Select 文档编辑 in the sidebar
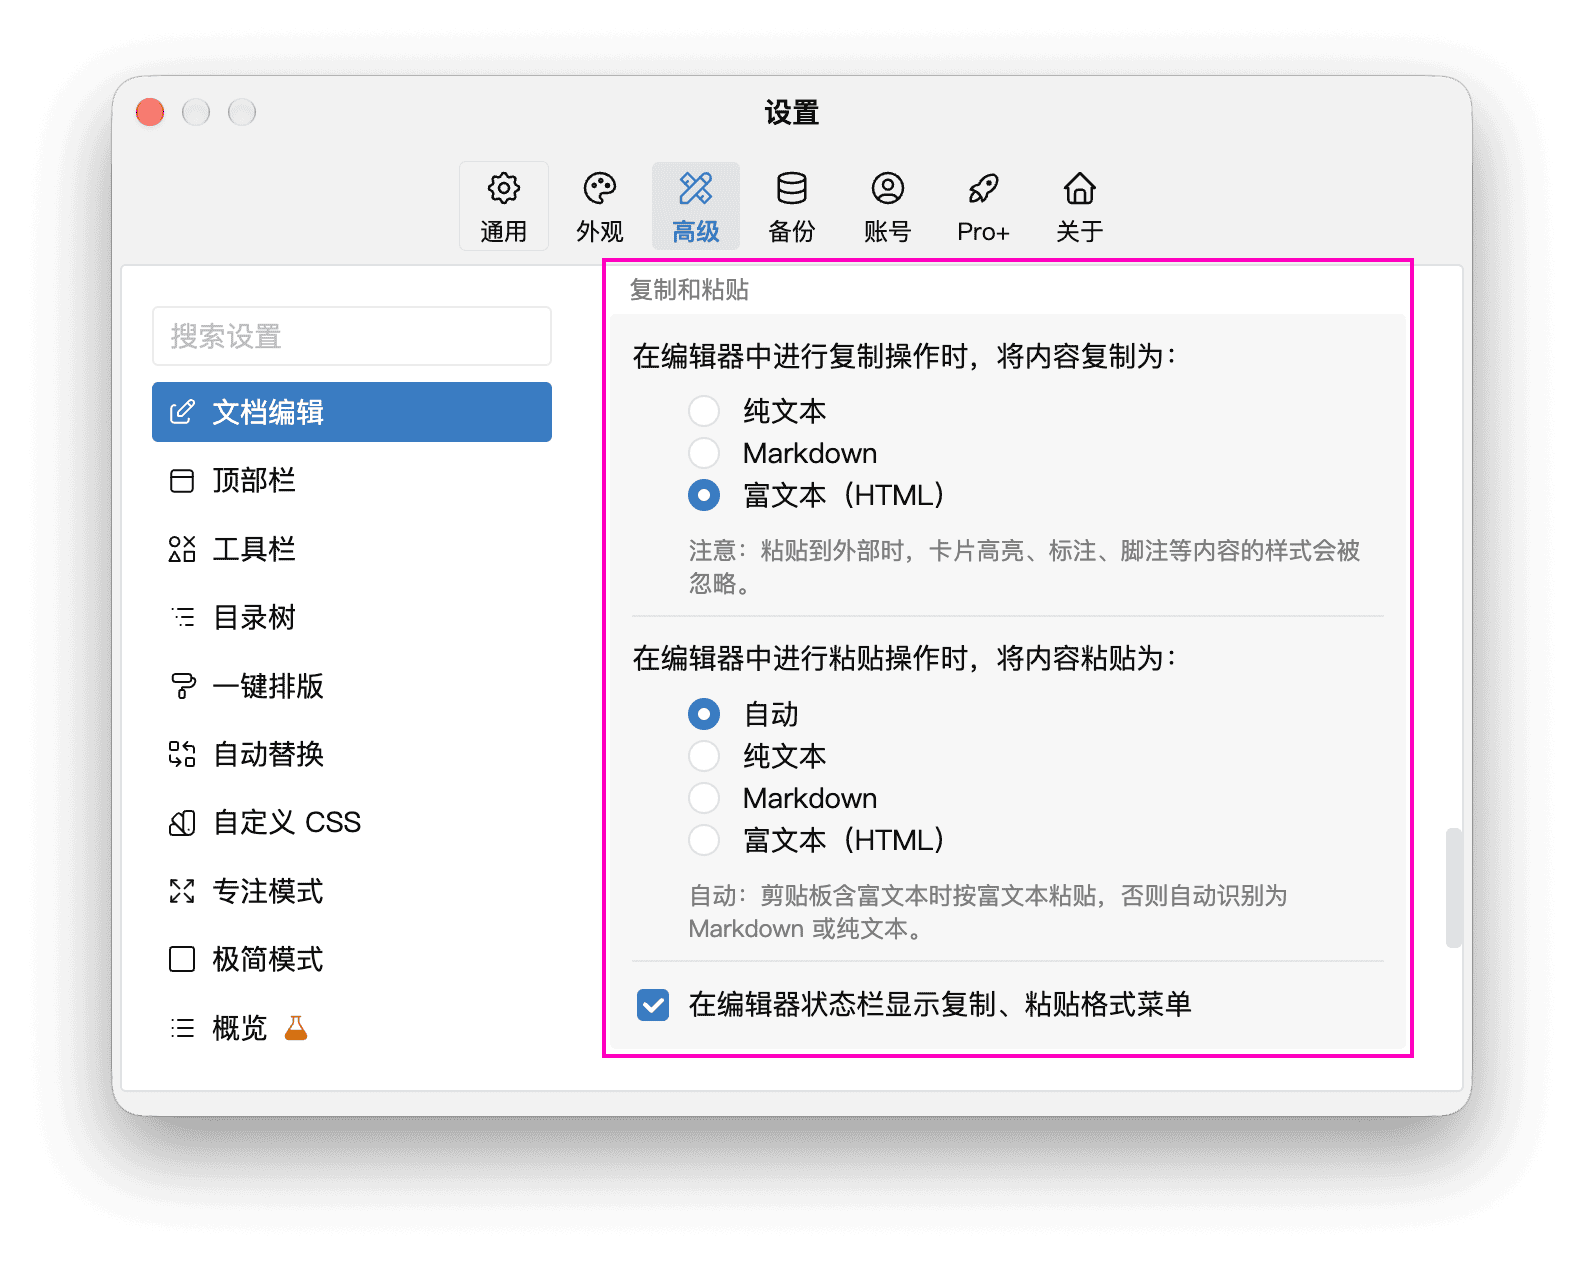Viewport: 1584px width, 1264px height. click(x=352, y=412)
